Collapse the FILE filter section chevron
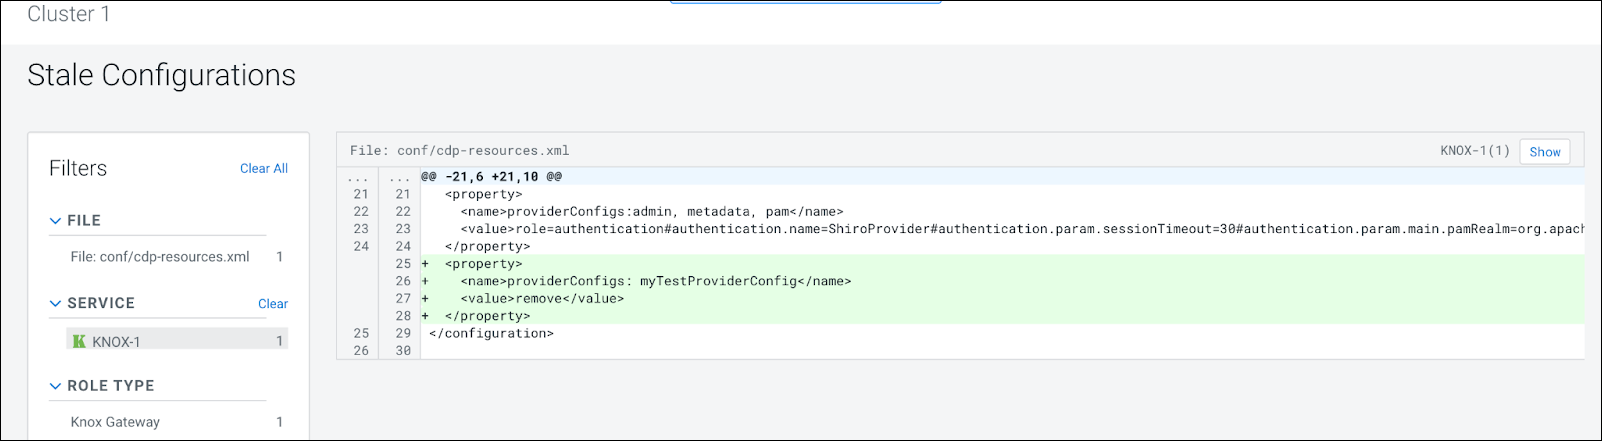 (x=56, y=221)
